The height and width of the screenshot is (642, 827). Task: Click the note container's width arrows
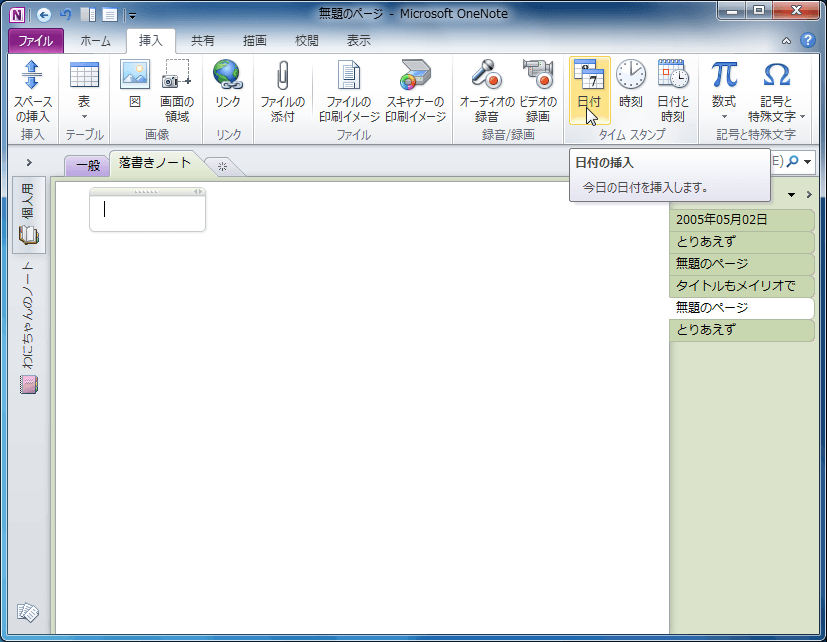click(x=198, y=191)
